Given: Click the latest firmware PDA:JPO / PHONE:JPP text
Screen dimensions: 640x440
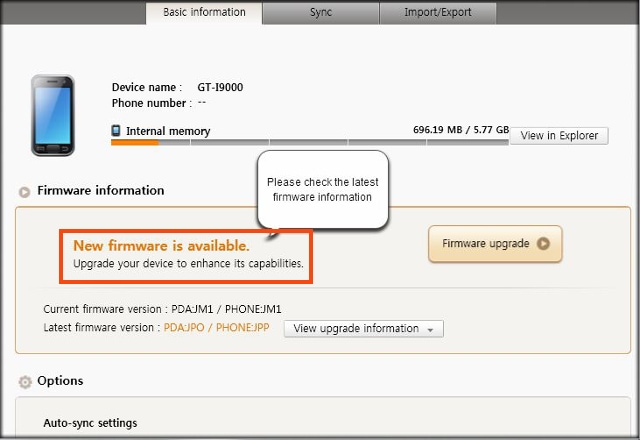Looking at the screenshot, I should click(216, 328).
